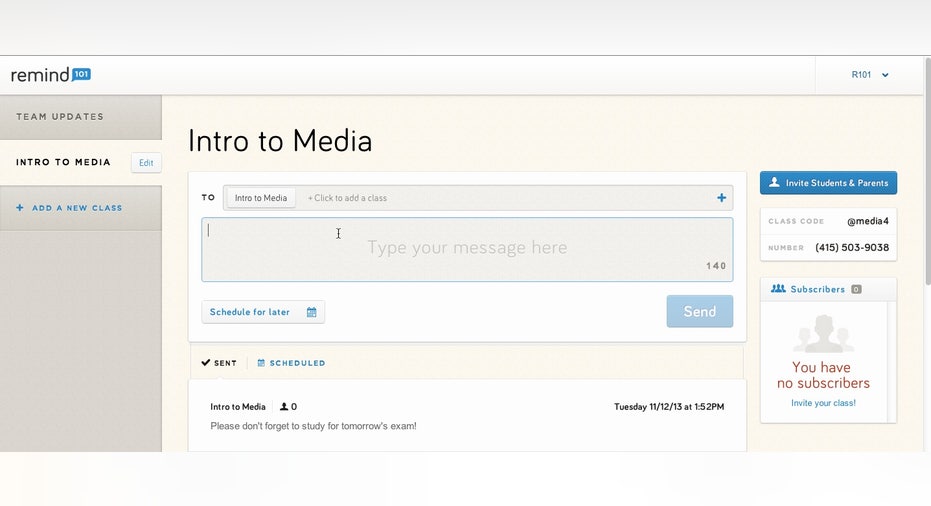
Task: Switch to the Sent tab
Action: (219, 363)
